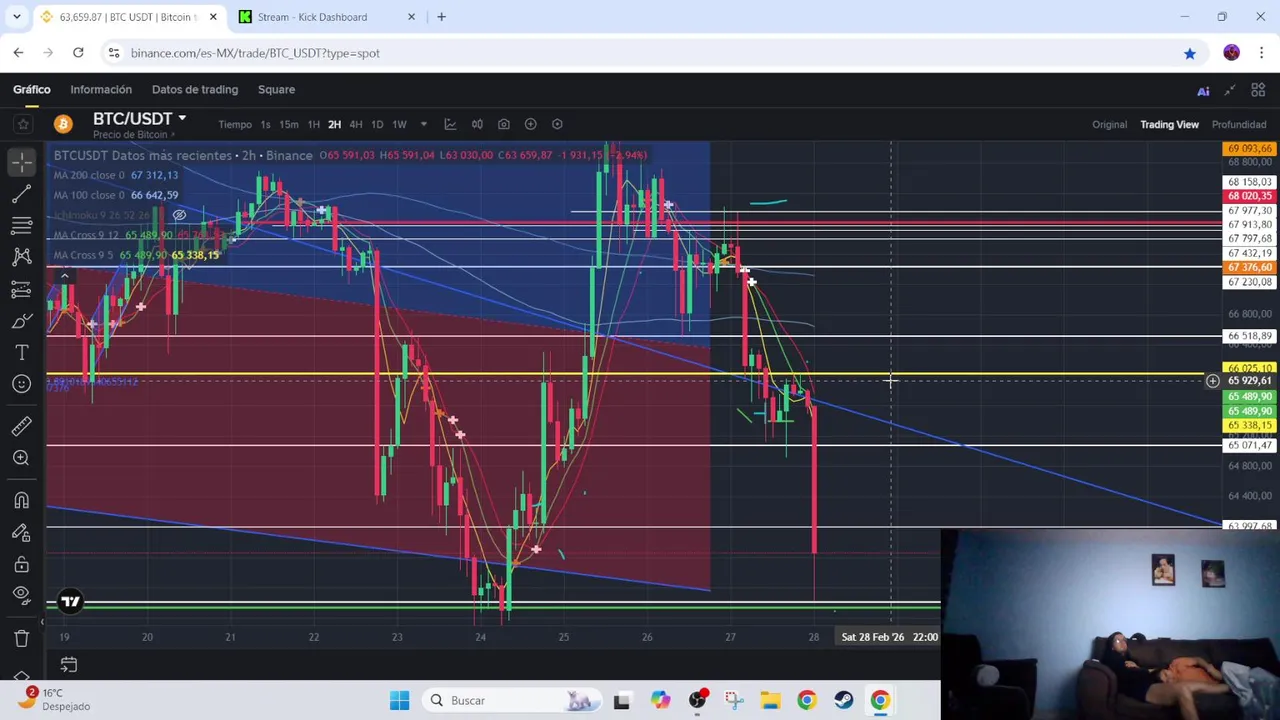Collapse the drawing toolbar side arrow
Image resolution: width=1280 pixels, height=720 pixels.
click(x=42, y=622)
